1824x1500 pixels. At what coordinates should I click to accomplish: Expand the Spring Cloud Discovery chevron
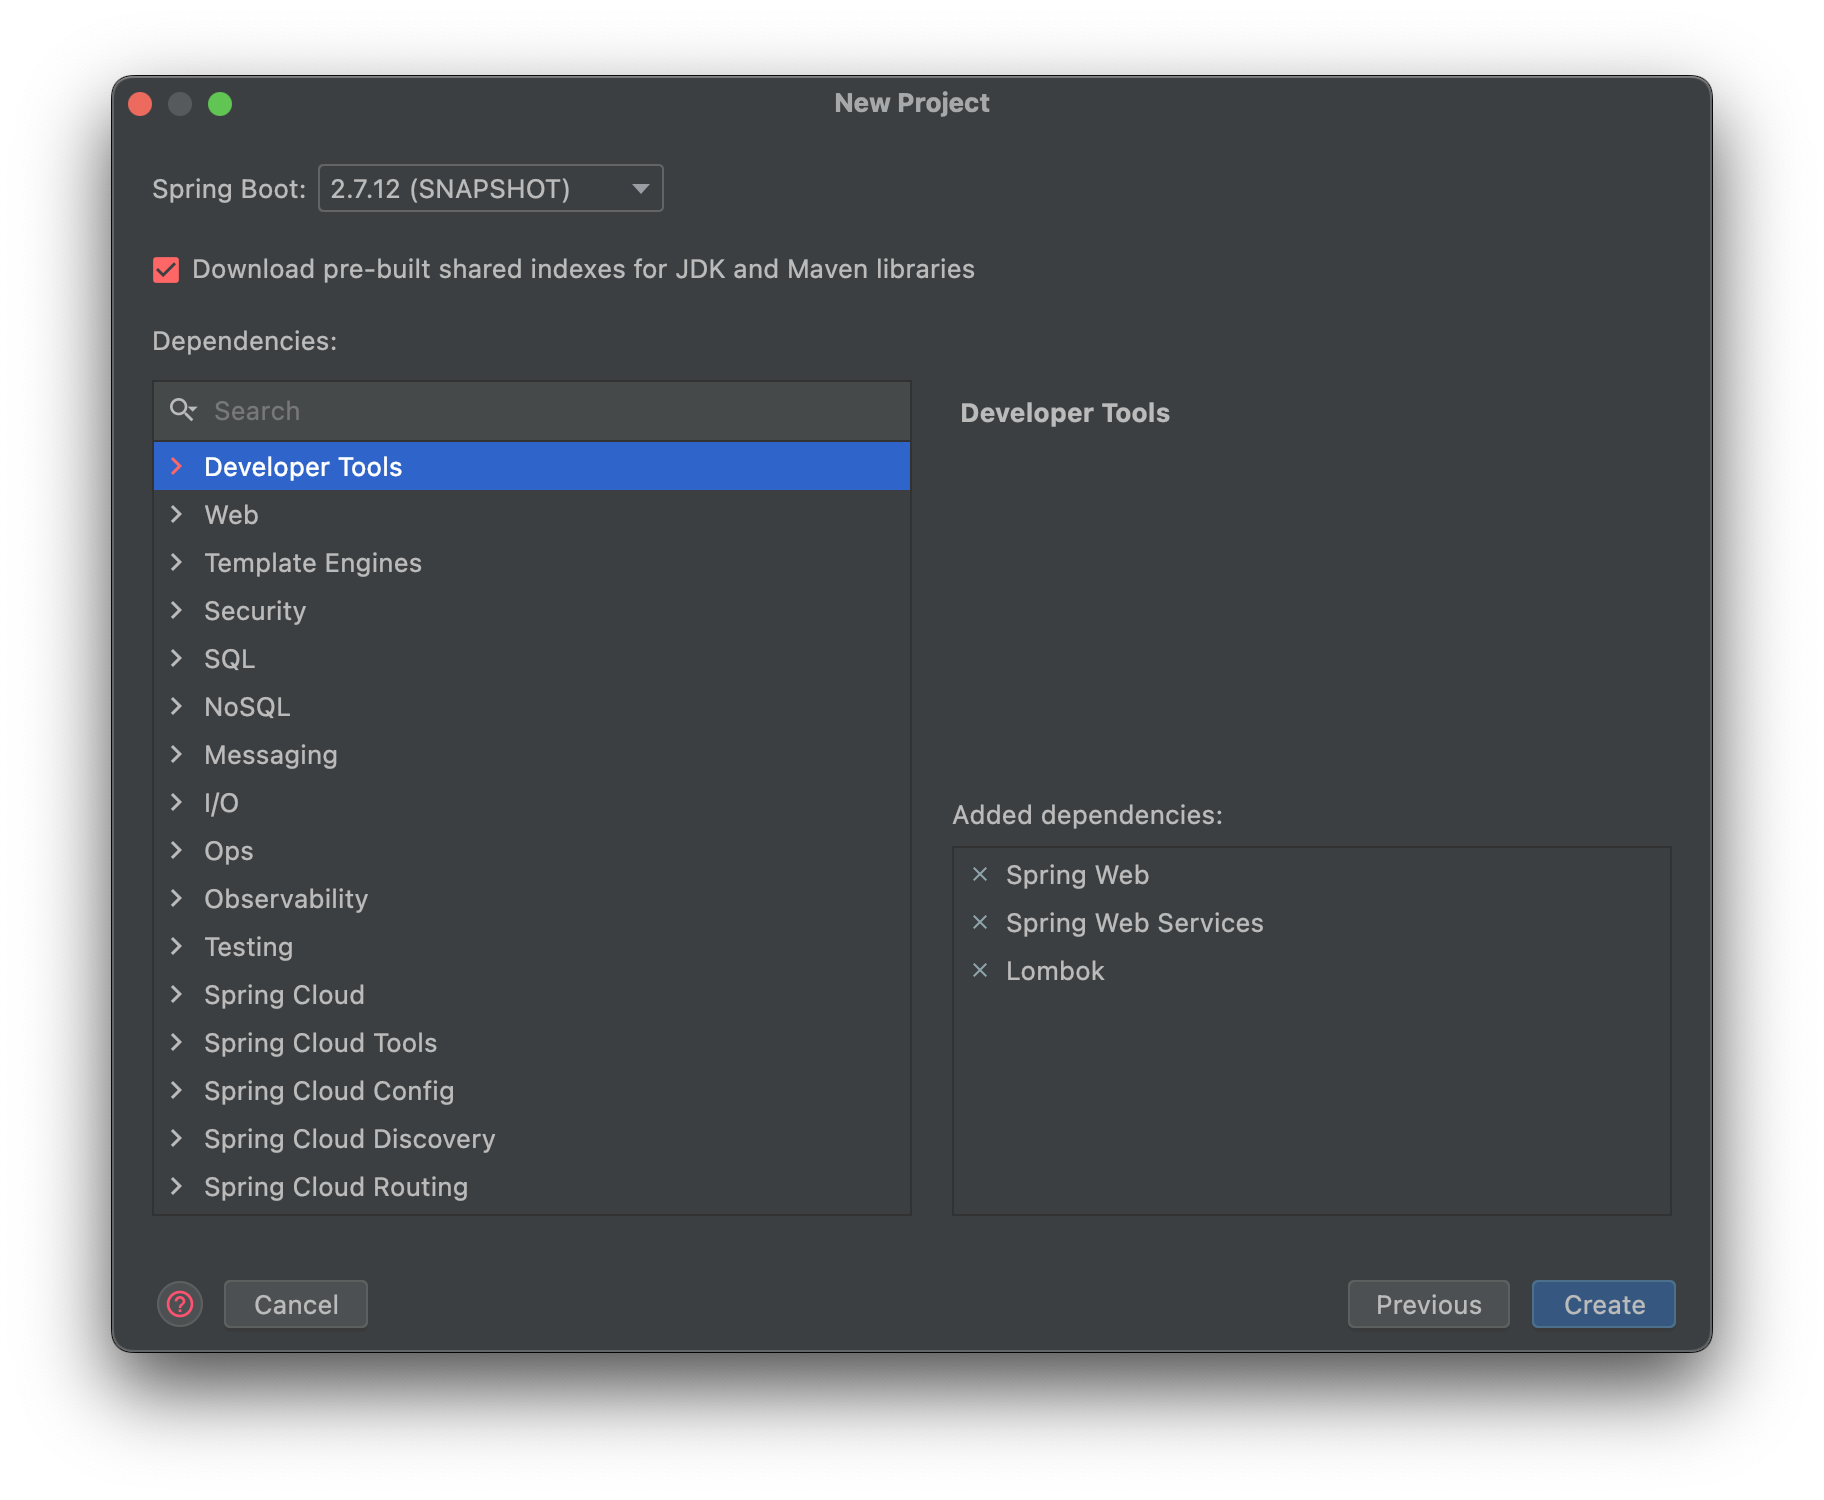tap(177, 1138)
